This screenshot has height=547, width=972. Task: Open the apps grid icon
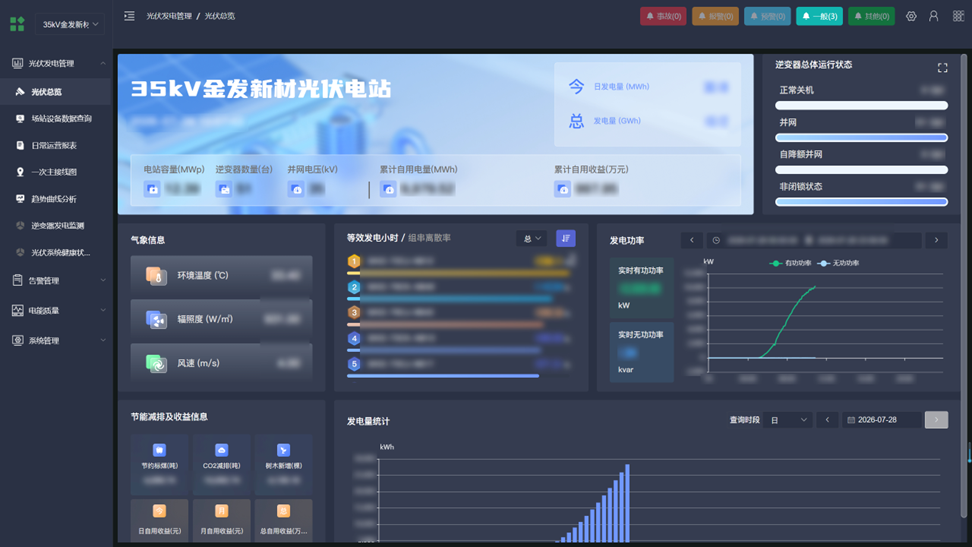pyautogui.click(x=958, y=16)
